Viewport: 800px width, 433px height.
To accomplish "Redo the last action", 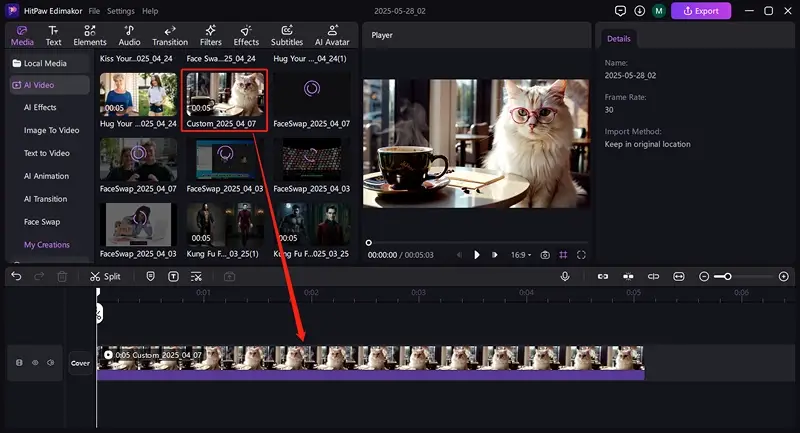I will point(39,276).
